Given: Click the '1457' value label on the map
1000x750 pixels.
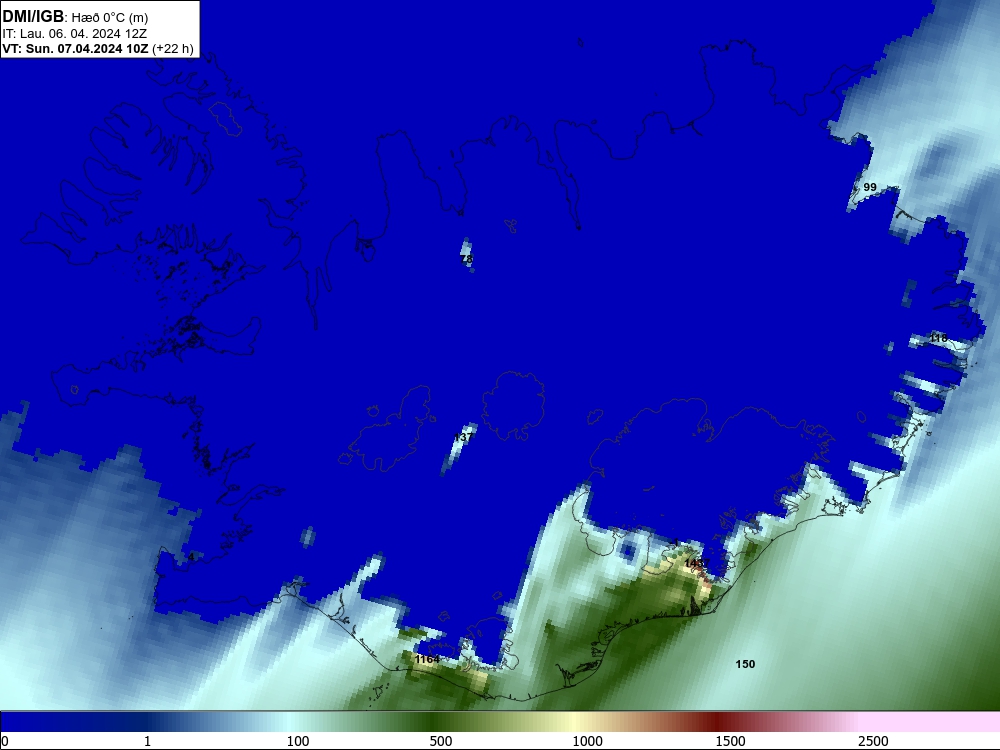Looking at the screenshot, I should point(697,563).
